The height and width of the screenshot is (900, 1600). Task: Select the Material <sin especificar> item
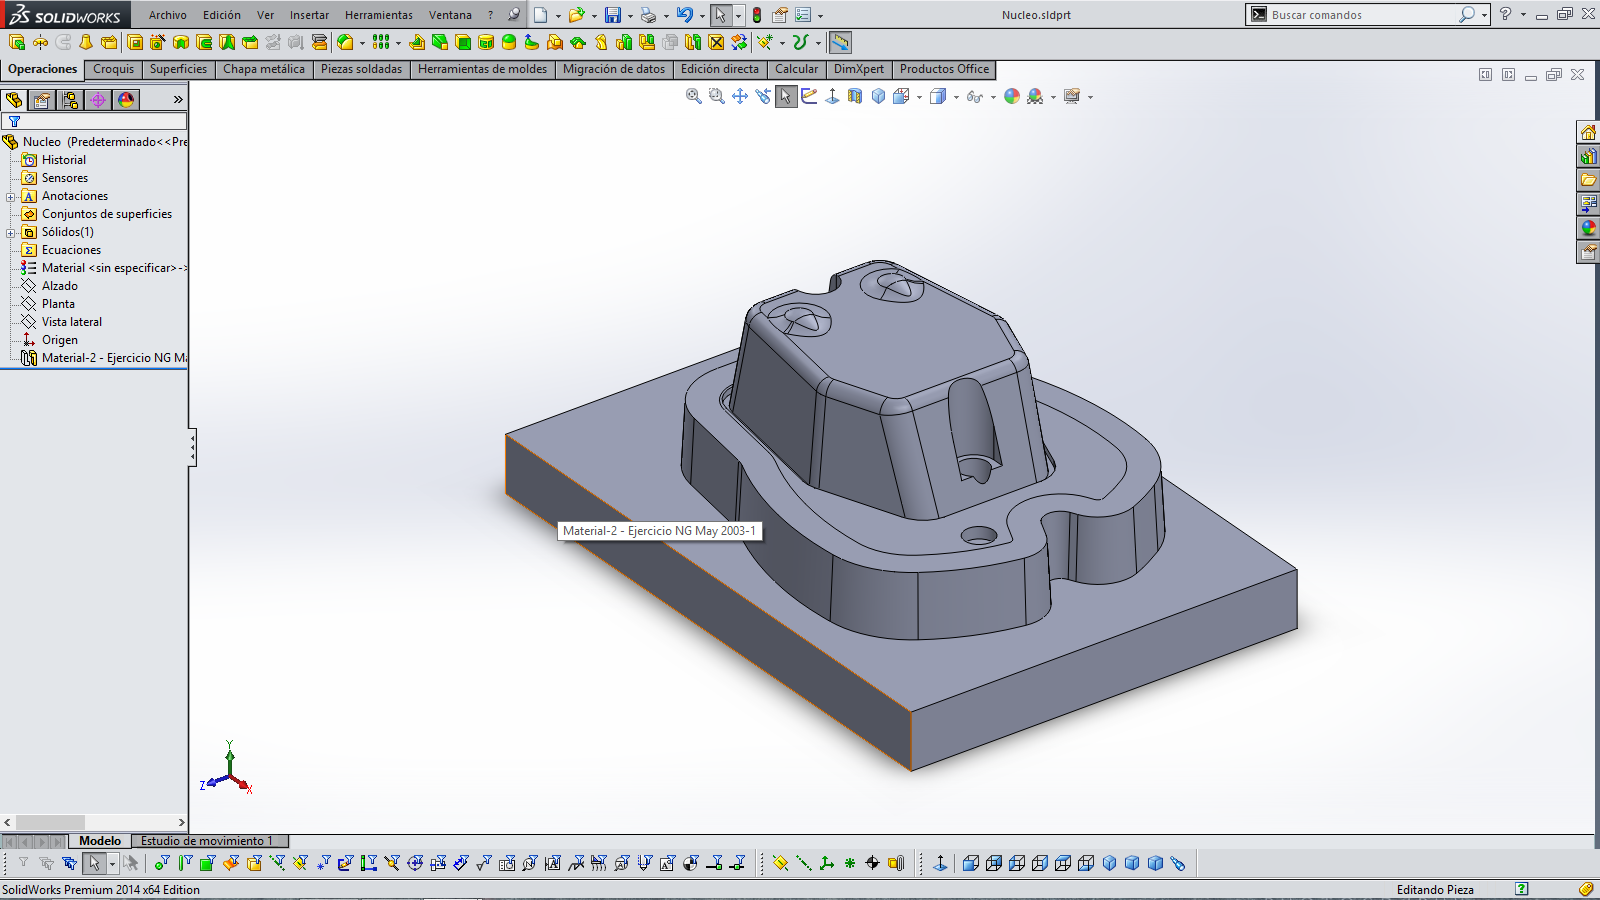coord(103,268)
